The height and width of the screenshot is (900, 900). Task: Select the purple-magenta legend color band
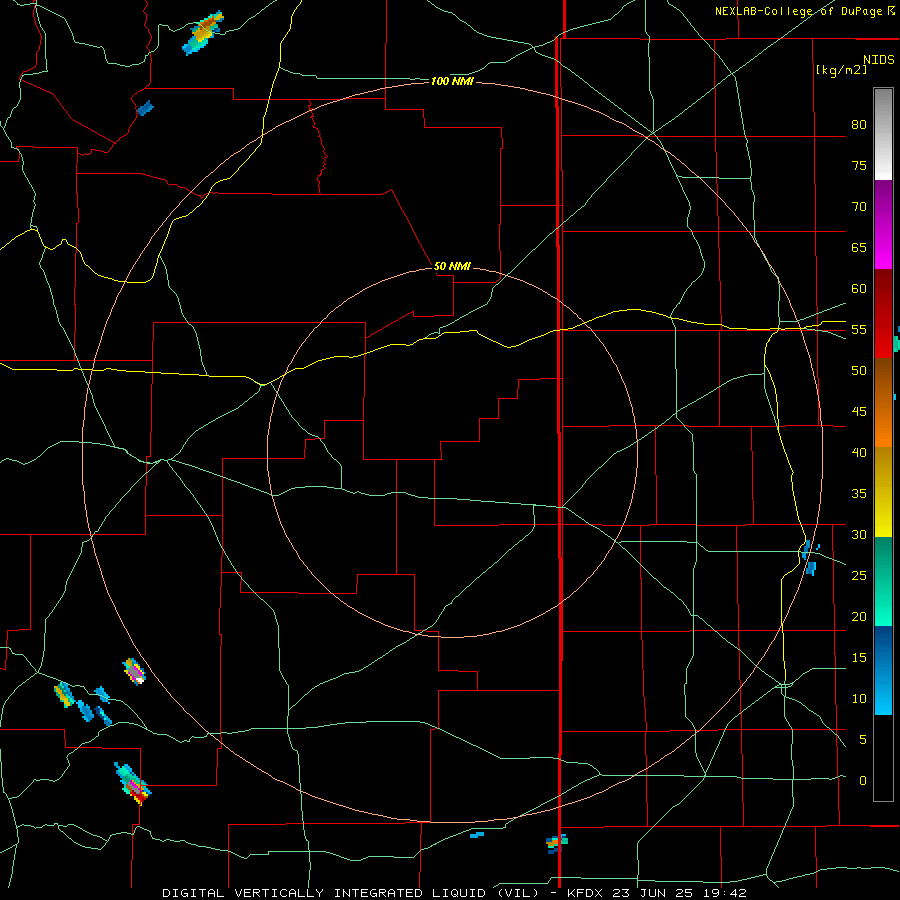pos(883,225)
